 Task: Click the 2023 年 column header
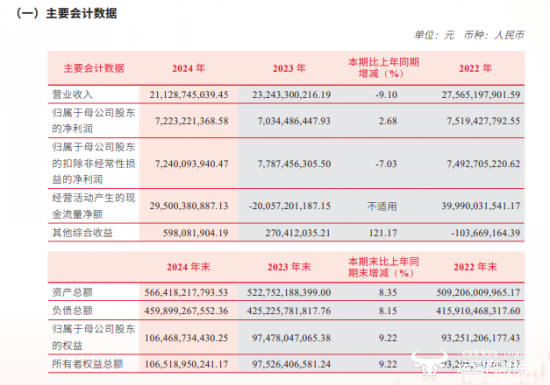point(289,68)
